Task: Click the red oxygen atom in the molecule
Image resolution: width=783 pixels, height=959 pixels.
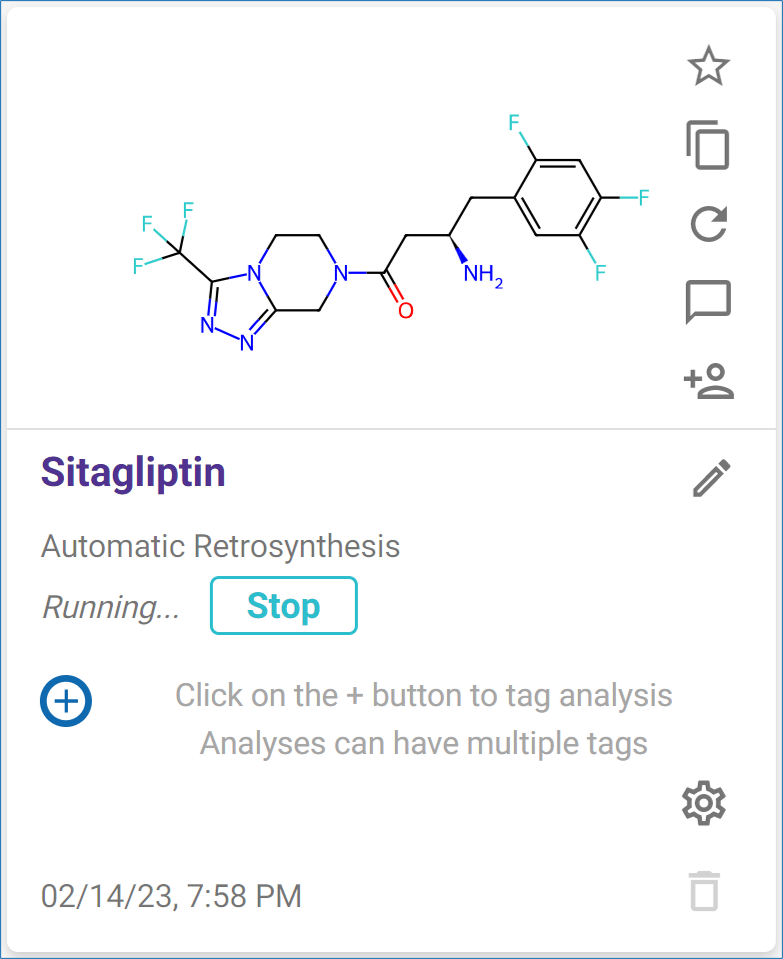Action: (405, 310)
